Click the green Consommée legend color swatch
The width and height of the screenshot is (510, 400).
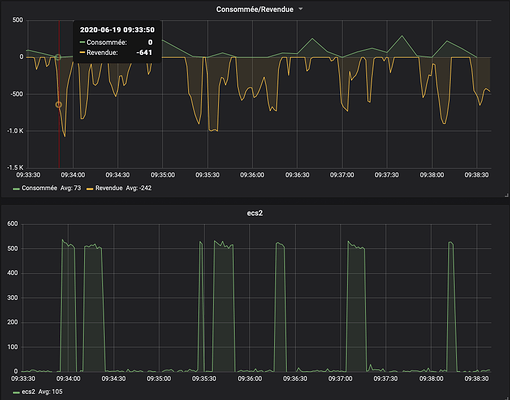point(16,189)
